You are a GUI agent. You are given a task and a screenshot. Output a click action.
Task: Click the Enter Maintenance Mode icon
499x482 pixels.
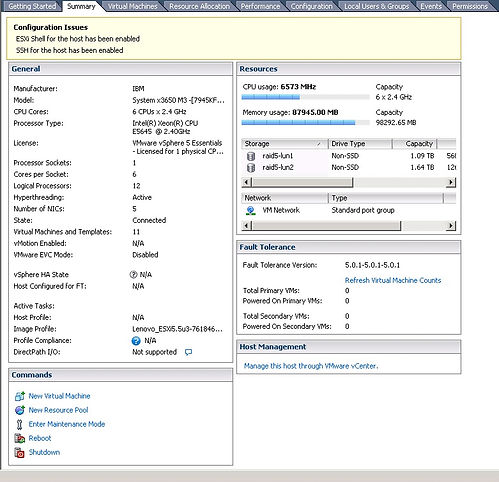click(19, 424)
